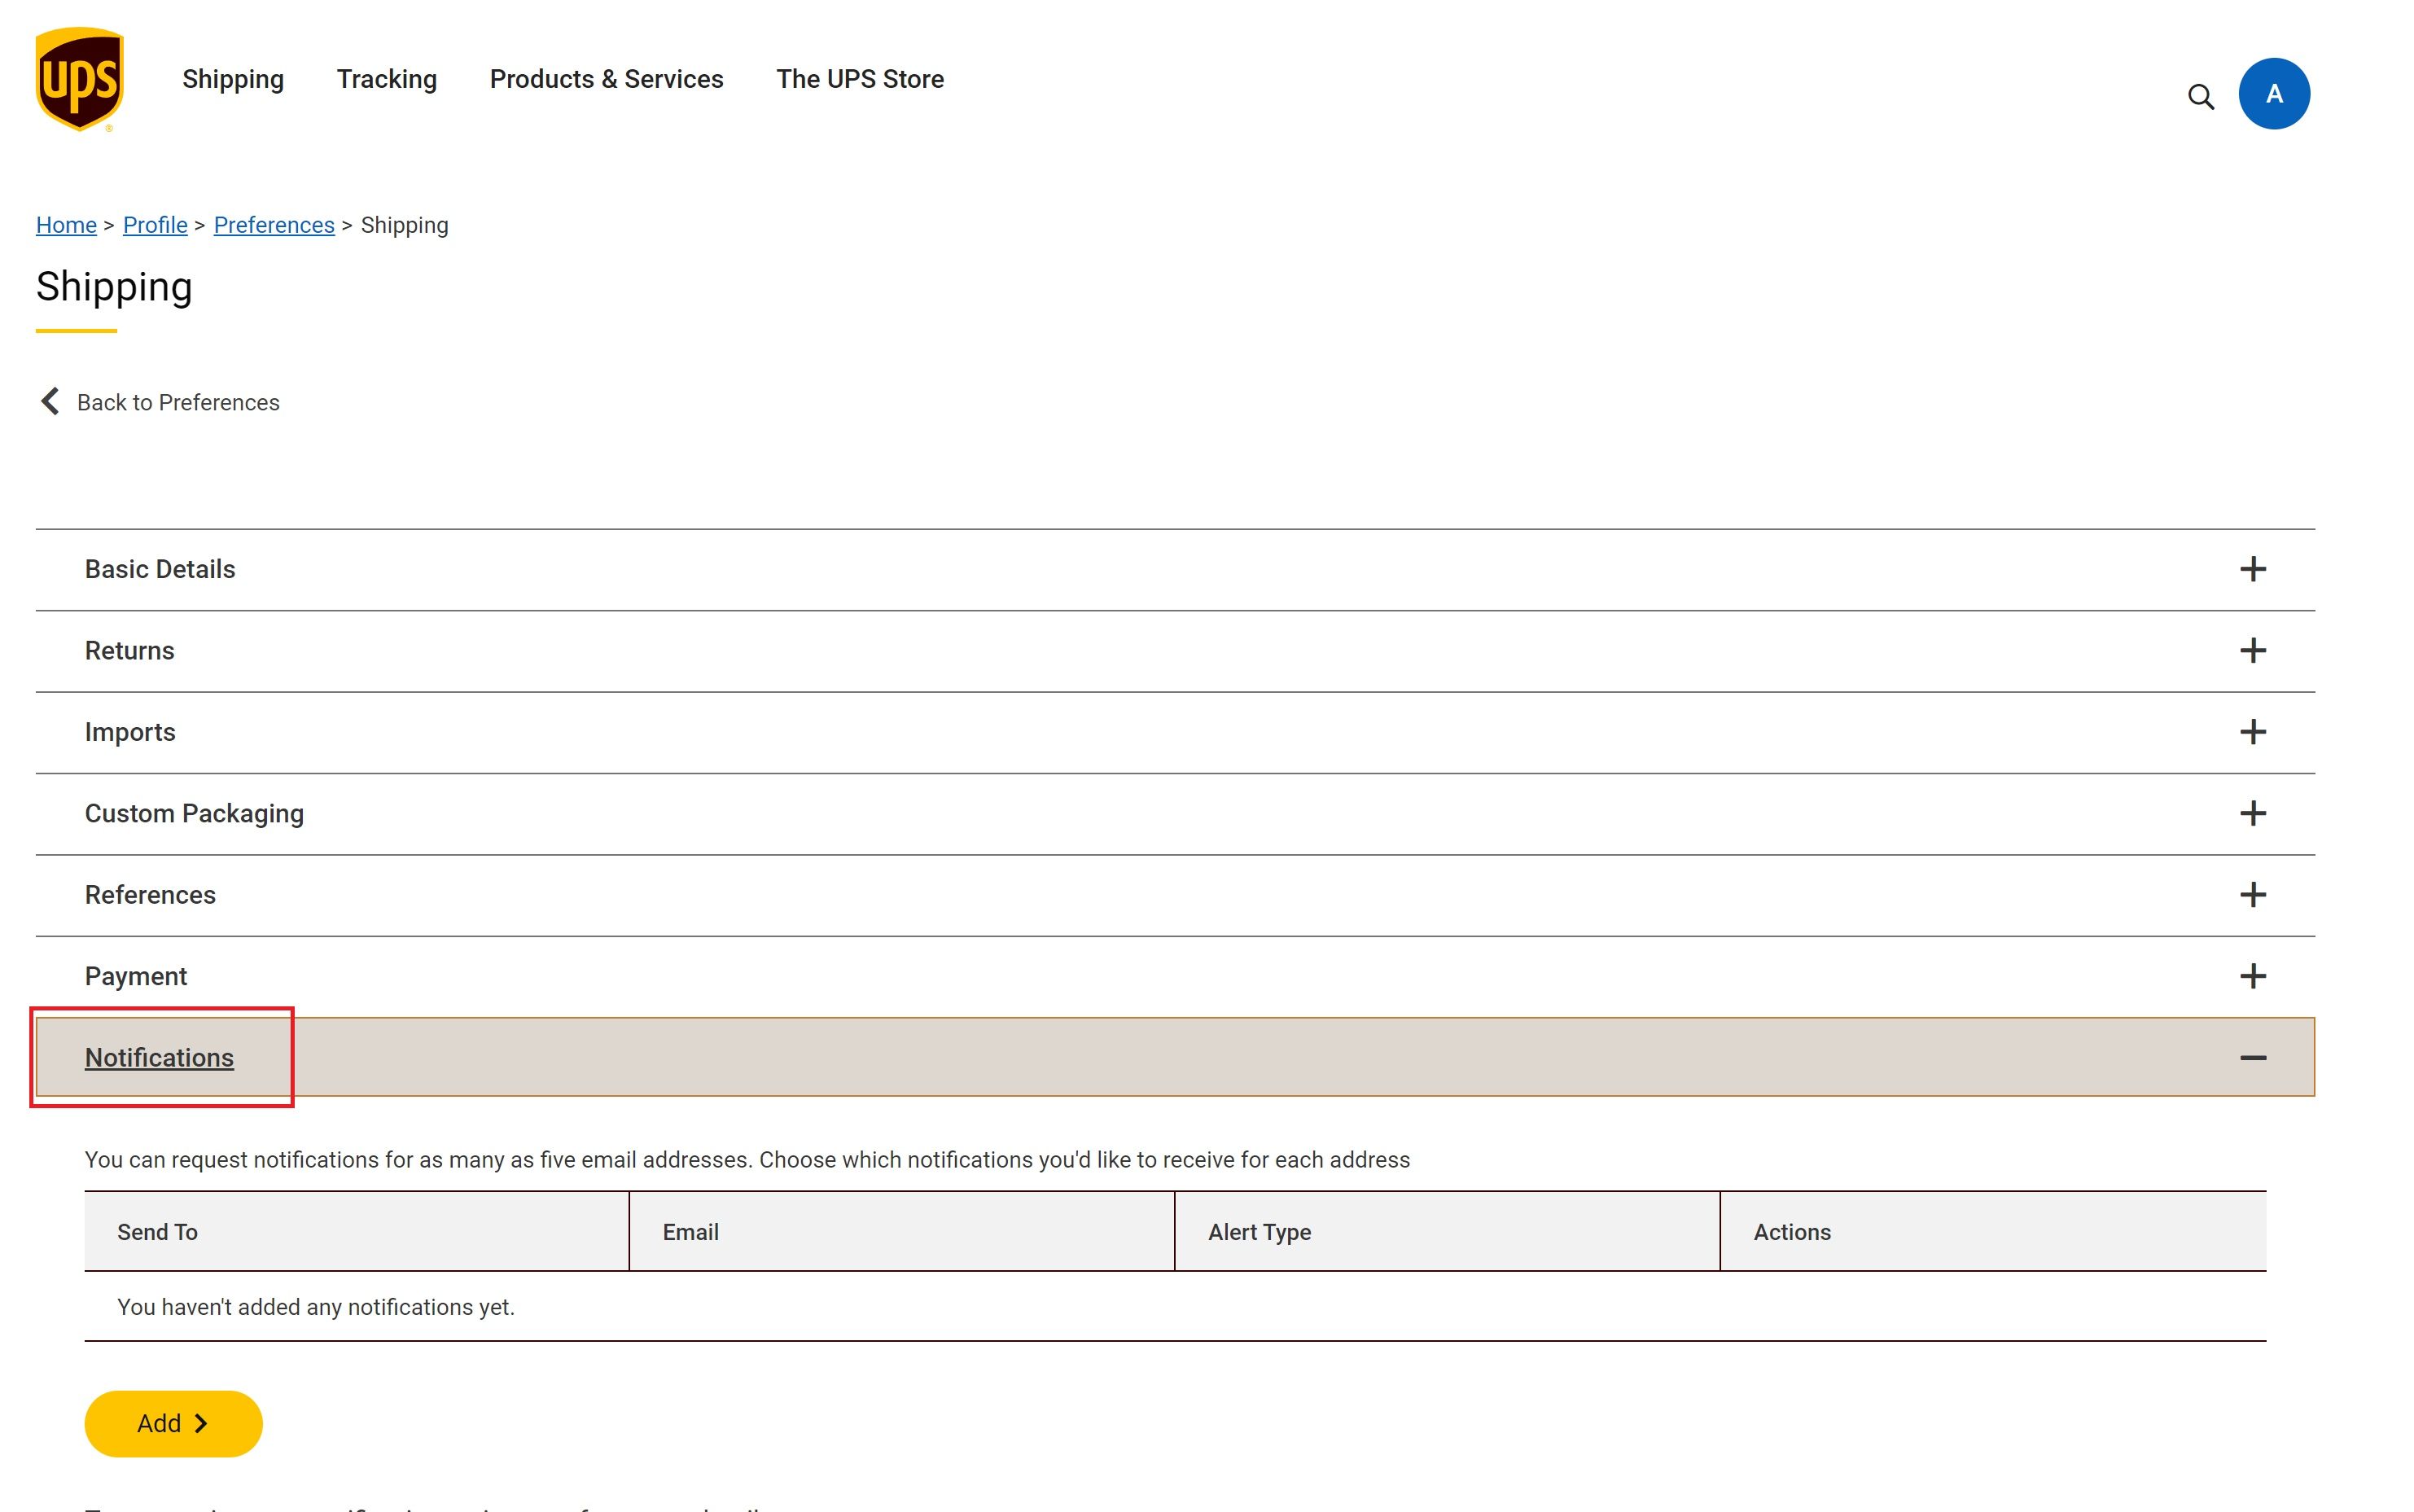Open Products & Services menu
2414x1512 pixels.
point(606,79)
